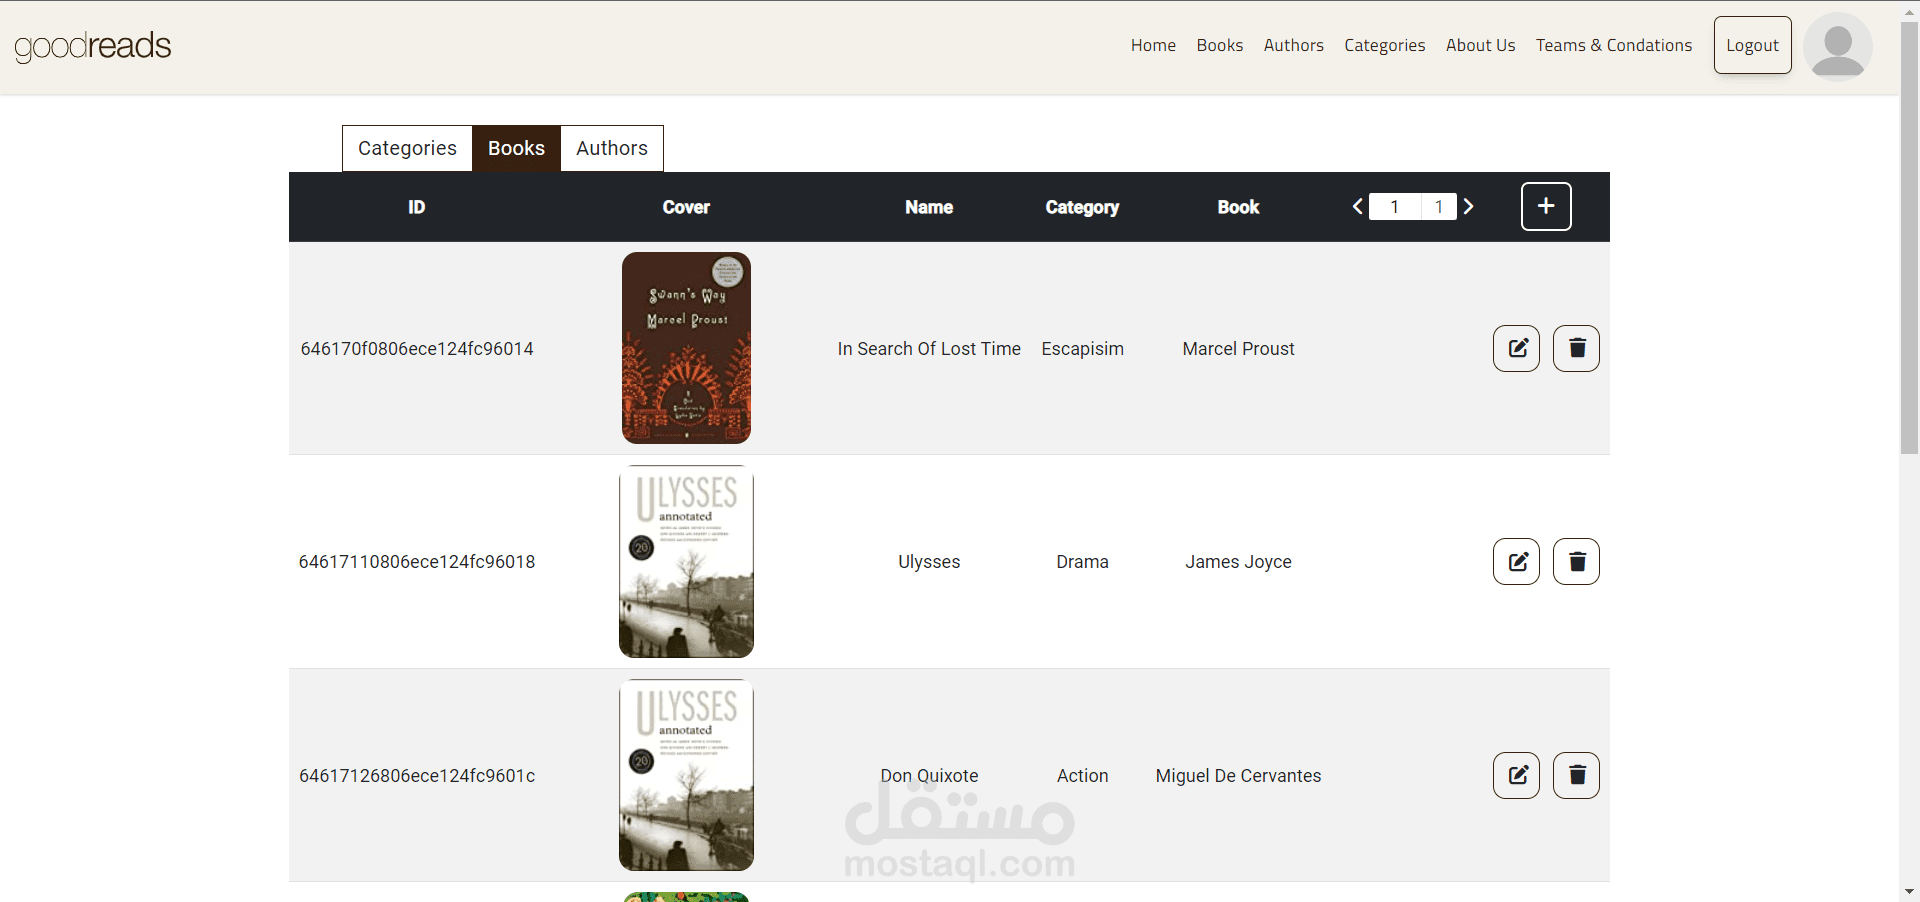Click the page vertical scrollbar thumb
1920x902 pixels.
point(1909,237)
